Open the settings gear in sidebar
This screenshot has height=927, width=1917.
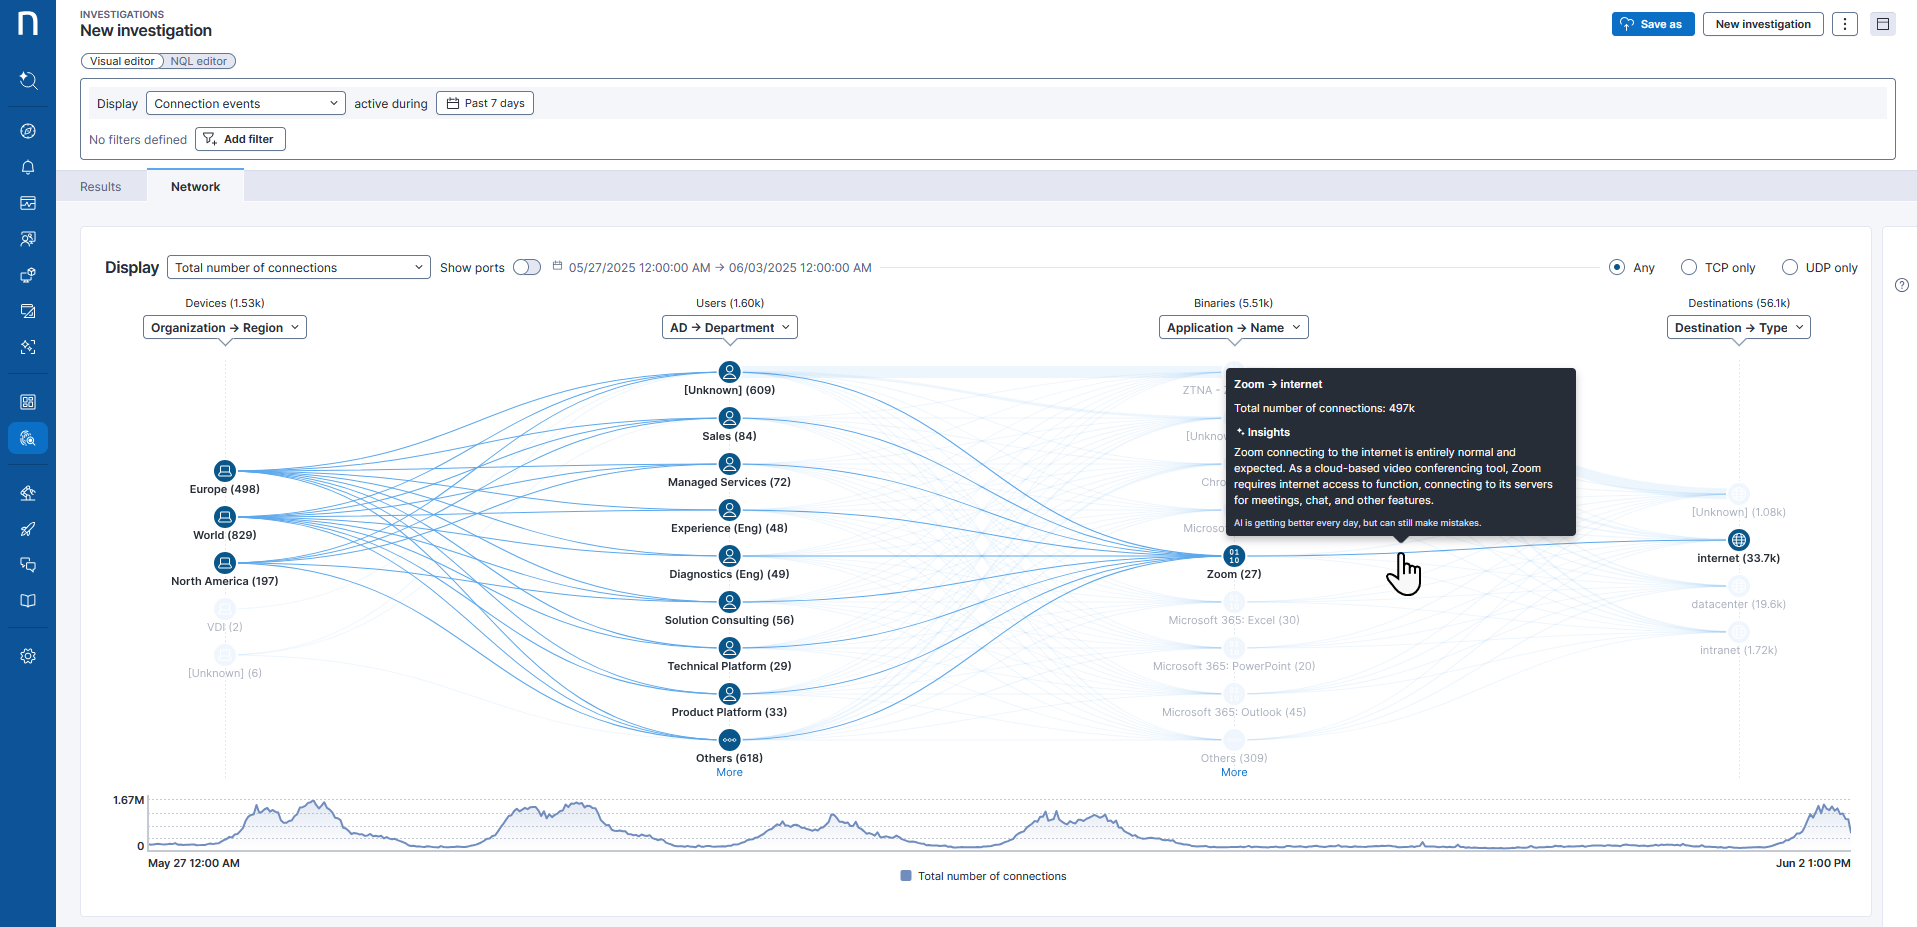pyautogui.click(x=28, y=656)
